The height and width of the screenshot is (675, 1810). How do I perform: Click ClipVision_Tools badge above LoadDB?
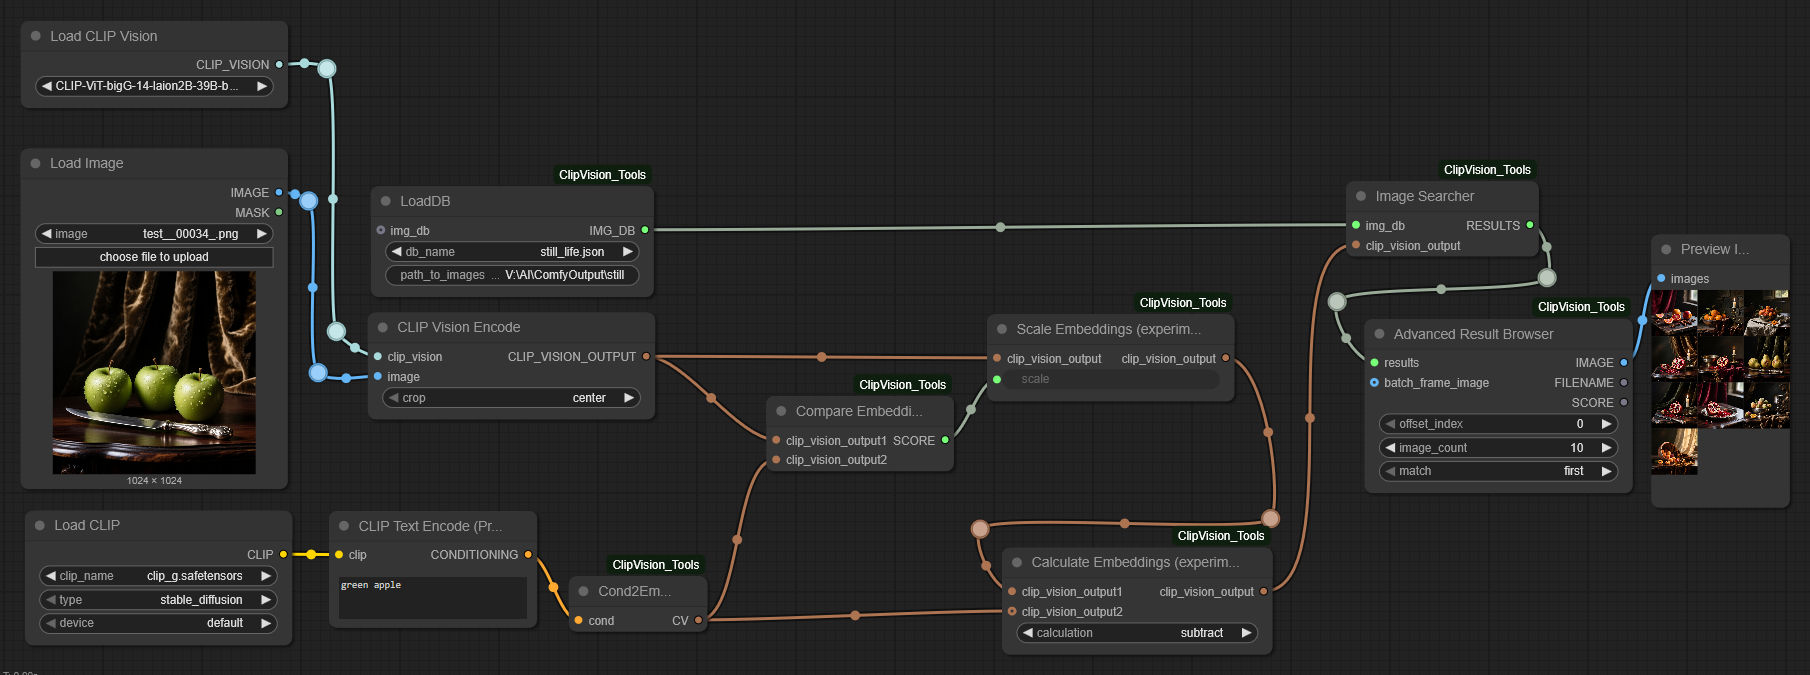[x=602, y=175]
